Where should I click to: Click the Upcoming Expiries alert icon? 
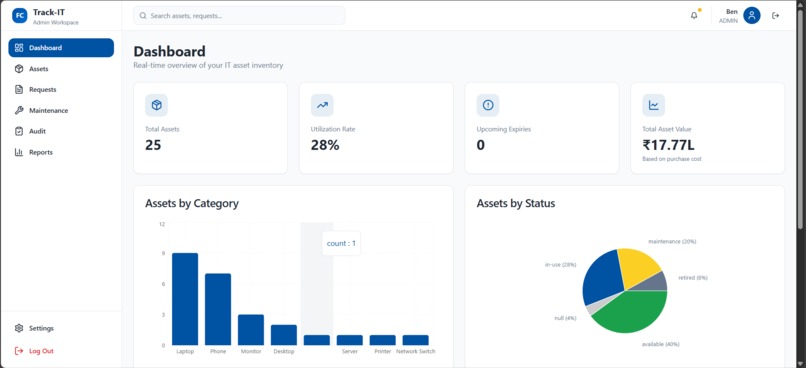(488, 105)
